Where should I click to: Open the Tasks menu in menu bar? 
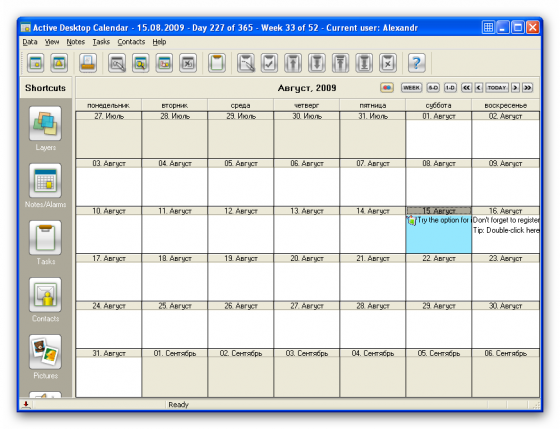click(x=101, y=42)
